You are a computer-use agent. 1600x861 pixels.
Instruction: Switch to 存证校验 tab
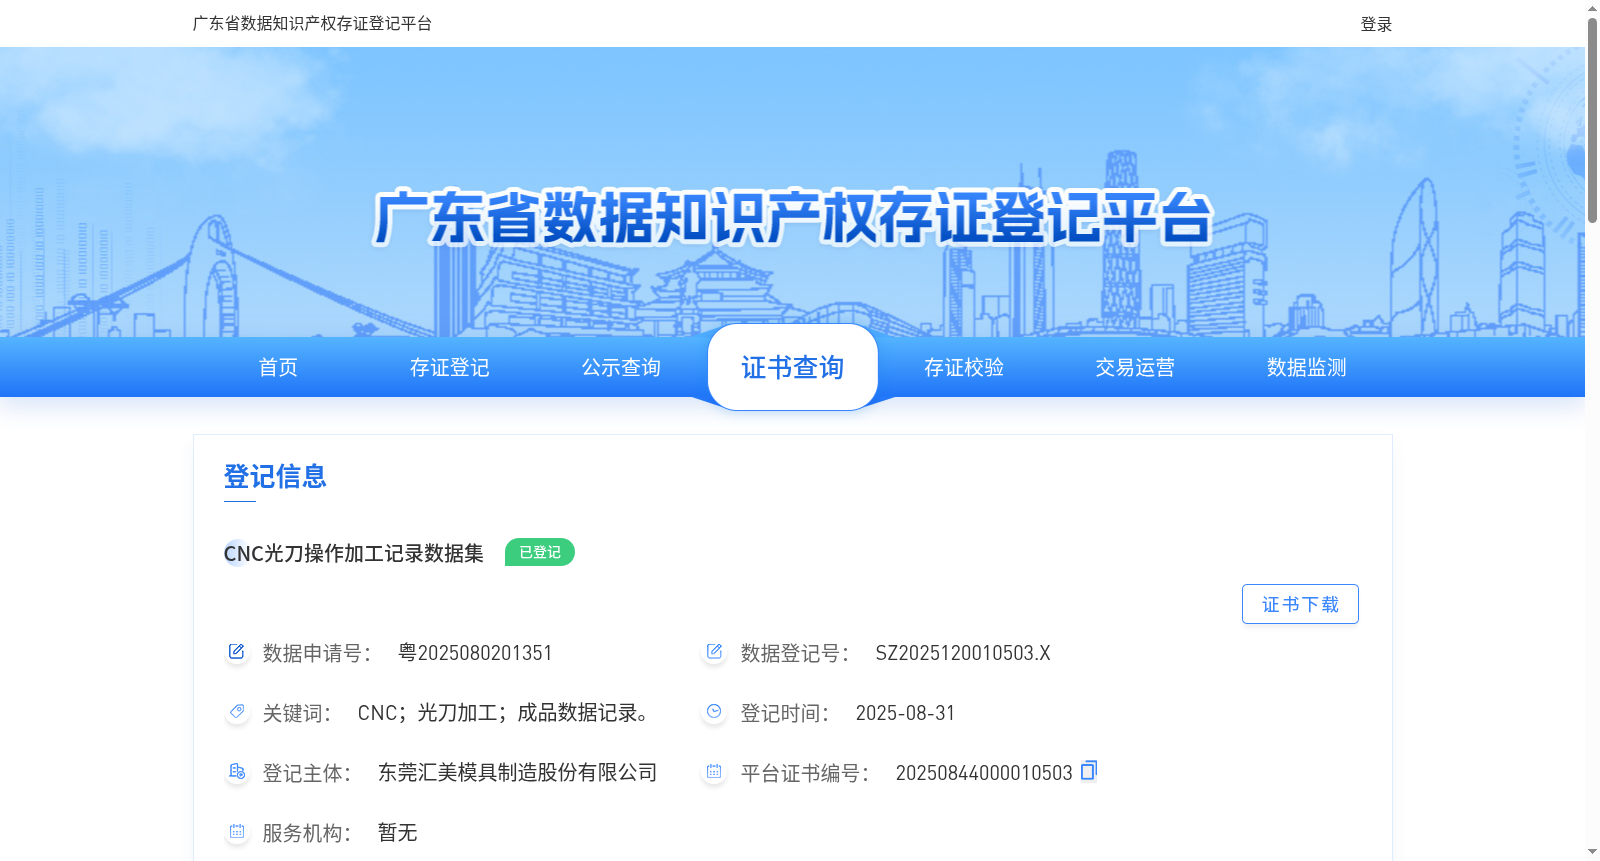[964, 367]
